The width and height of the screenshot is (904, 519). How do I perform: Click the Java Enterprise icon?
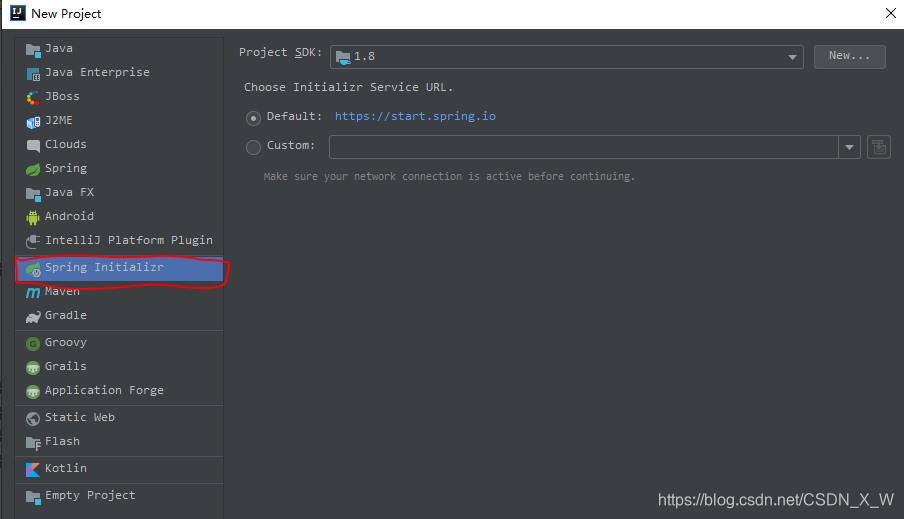33,74
